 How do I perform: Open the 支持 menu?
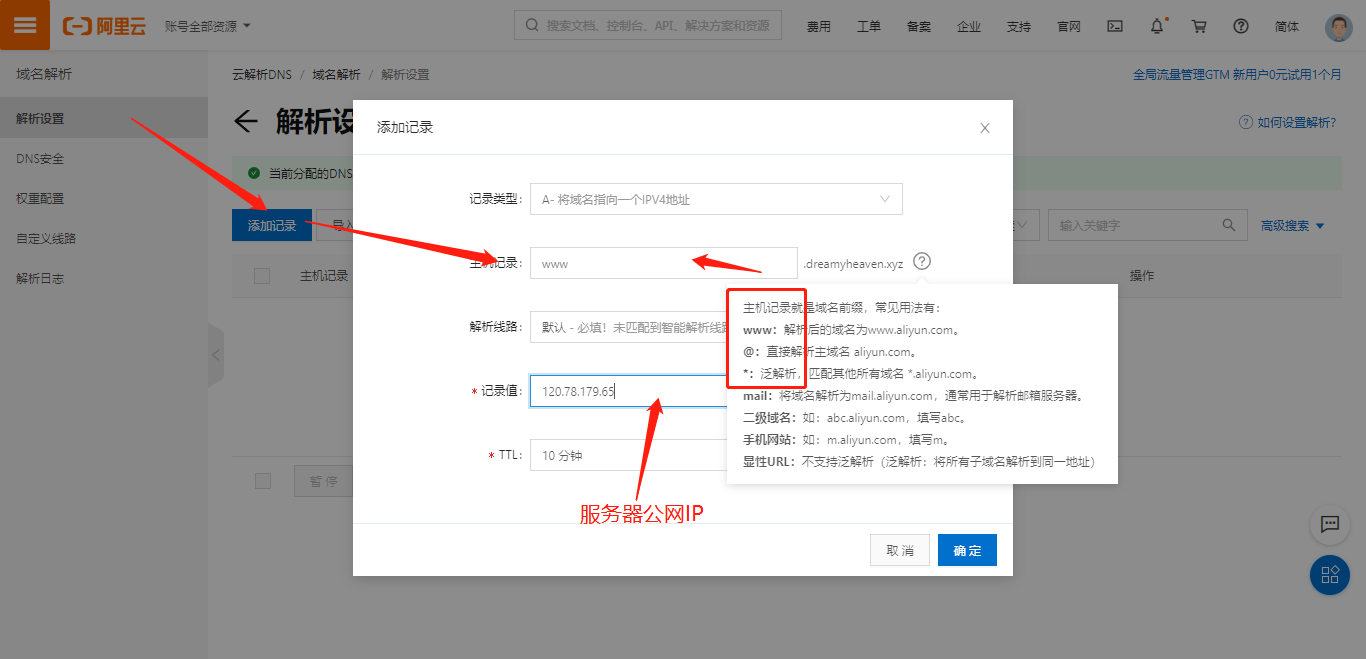pyautogui.click(x=1019, y=27)
